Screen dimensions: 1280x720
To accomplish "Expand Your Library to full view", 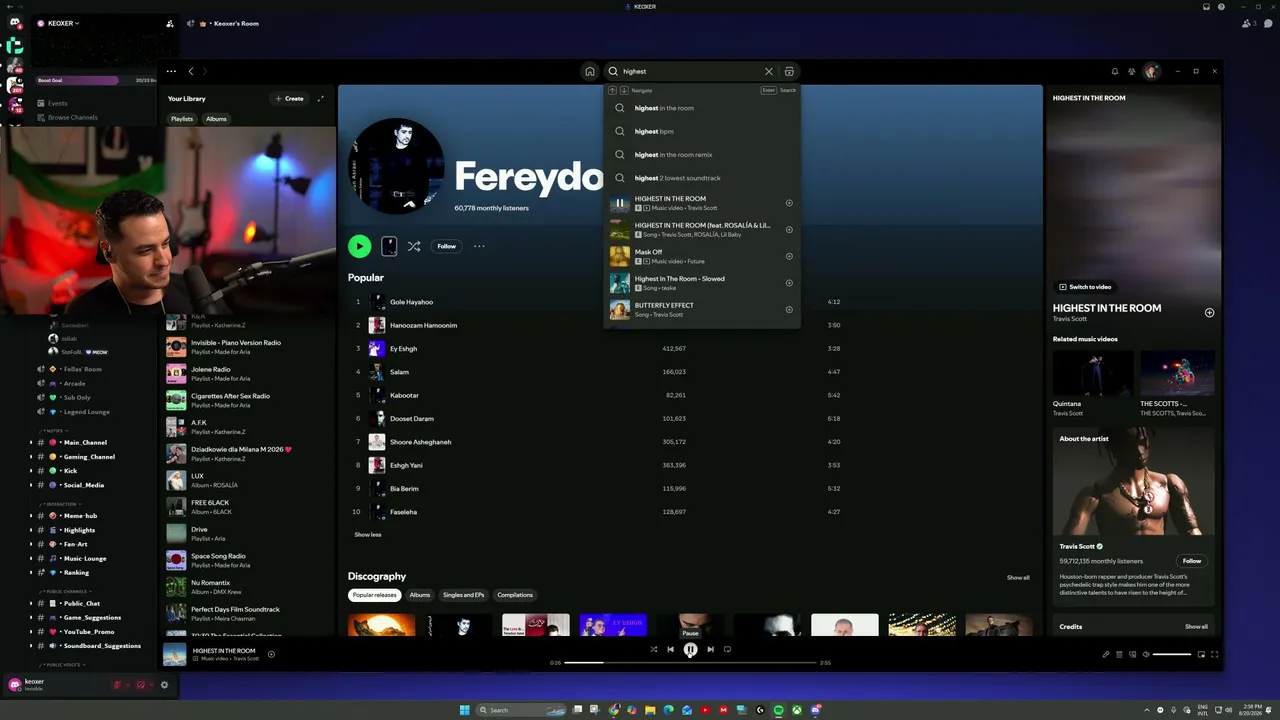I will (320, 99).
